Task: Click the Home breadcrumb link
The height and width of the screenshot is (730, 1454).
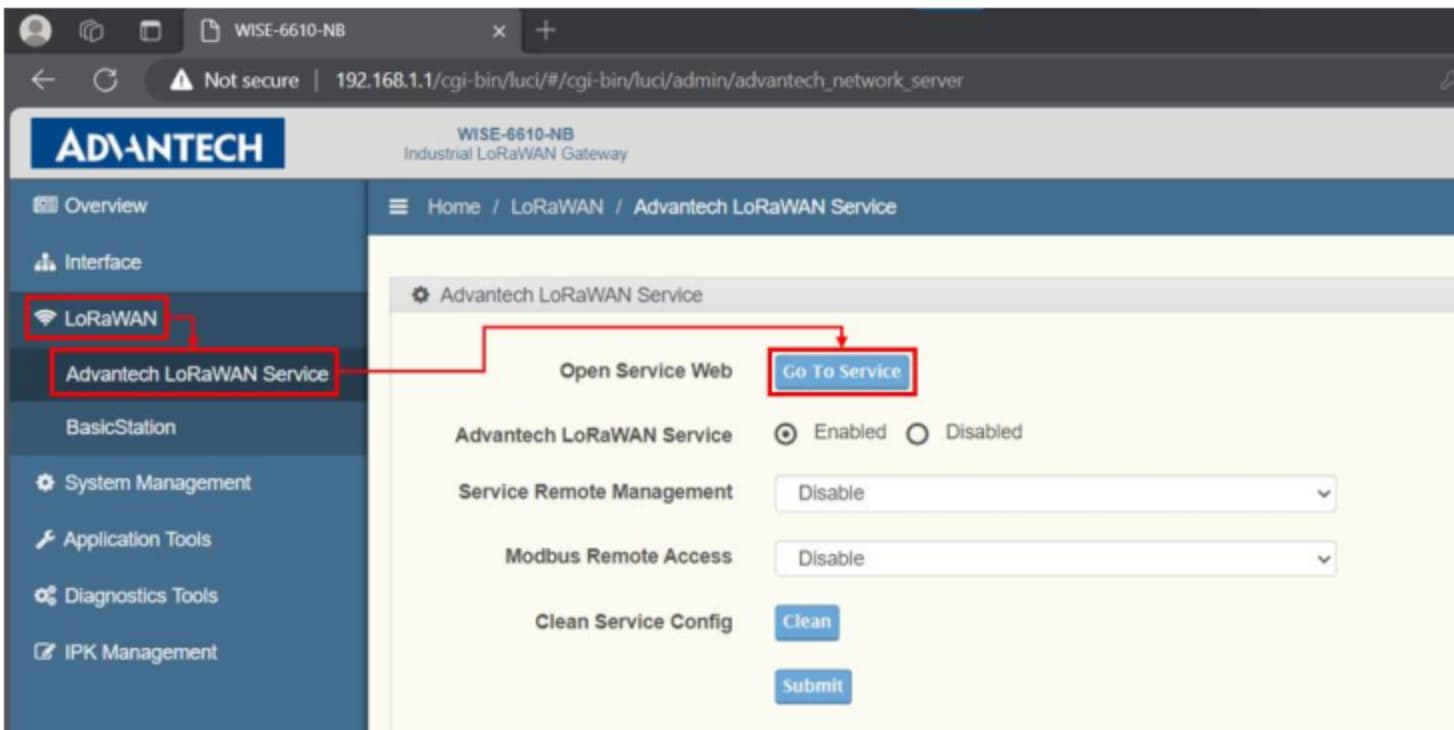Action: pyautogui.click(x=454, y=207)
